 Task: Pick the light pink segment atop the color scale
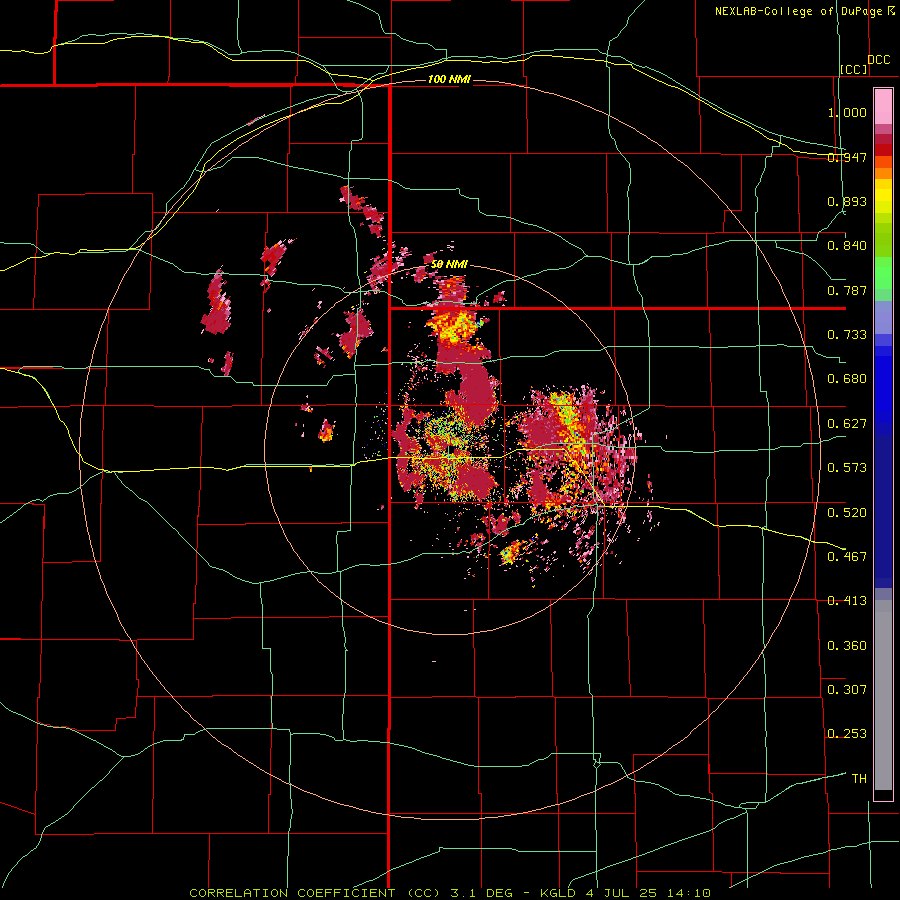[883, 107]
